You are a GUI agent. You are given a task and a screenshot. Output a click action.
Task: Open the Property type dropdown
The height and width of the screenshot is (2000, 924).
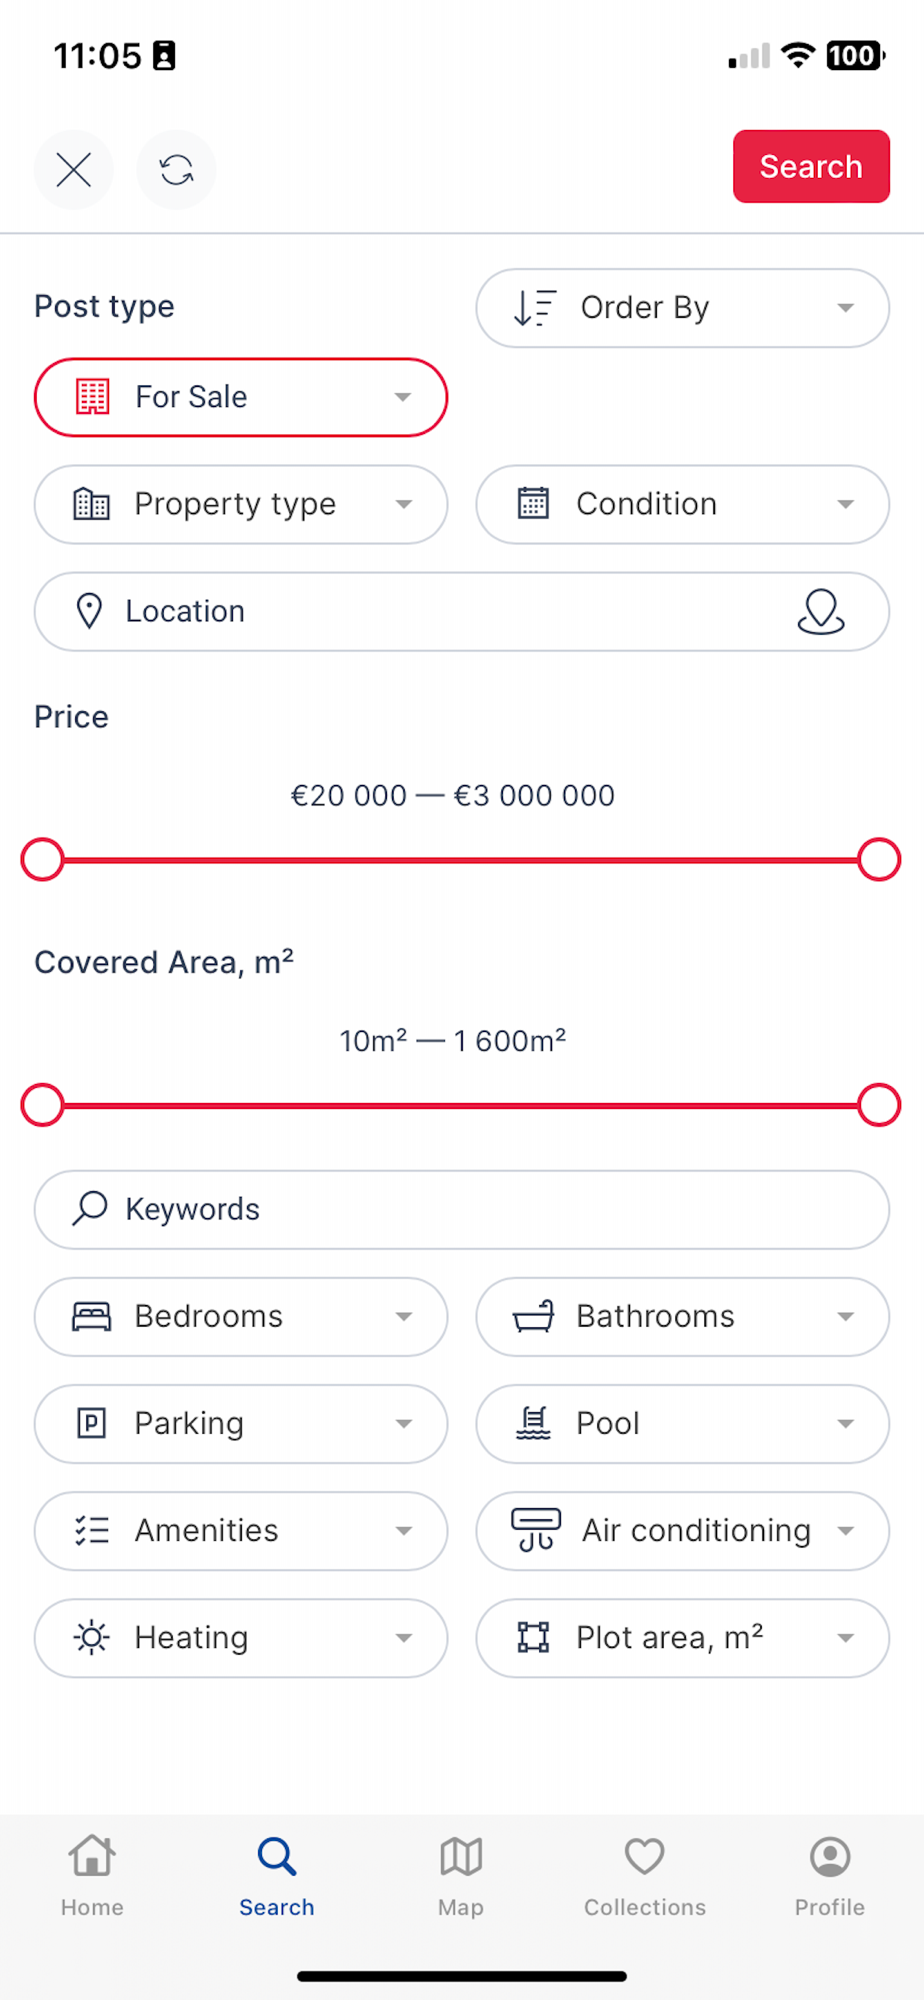[241, 504]
